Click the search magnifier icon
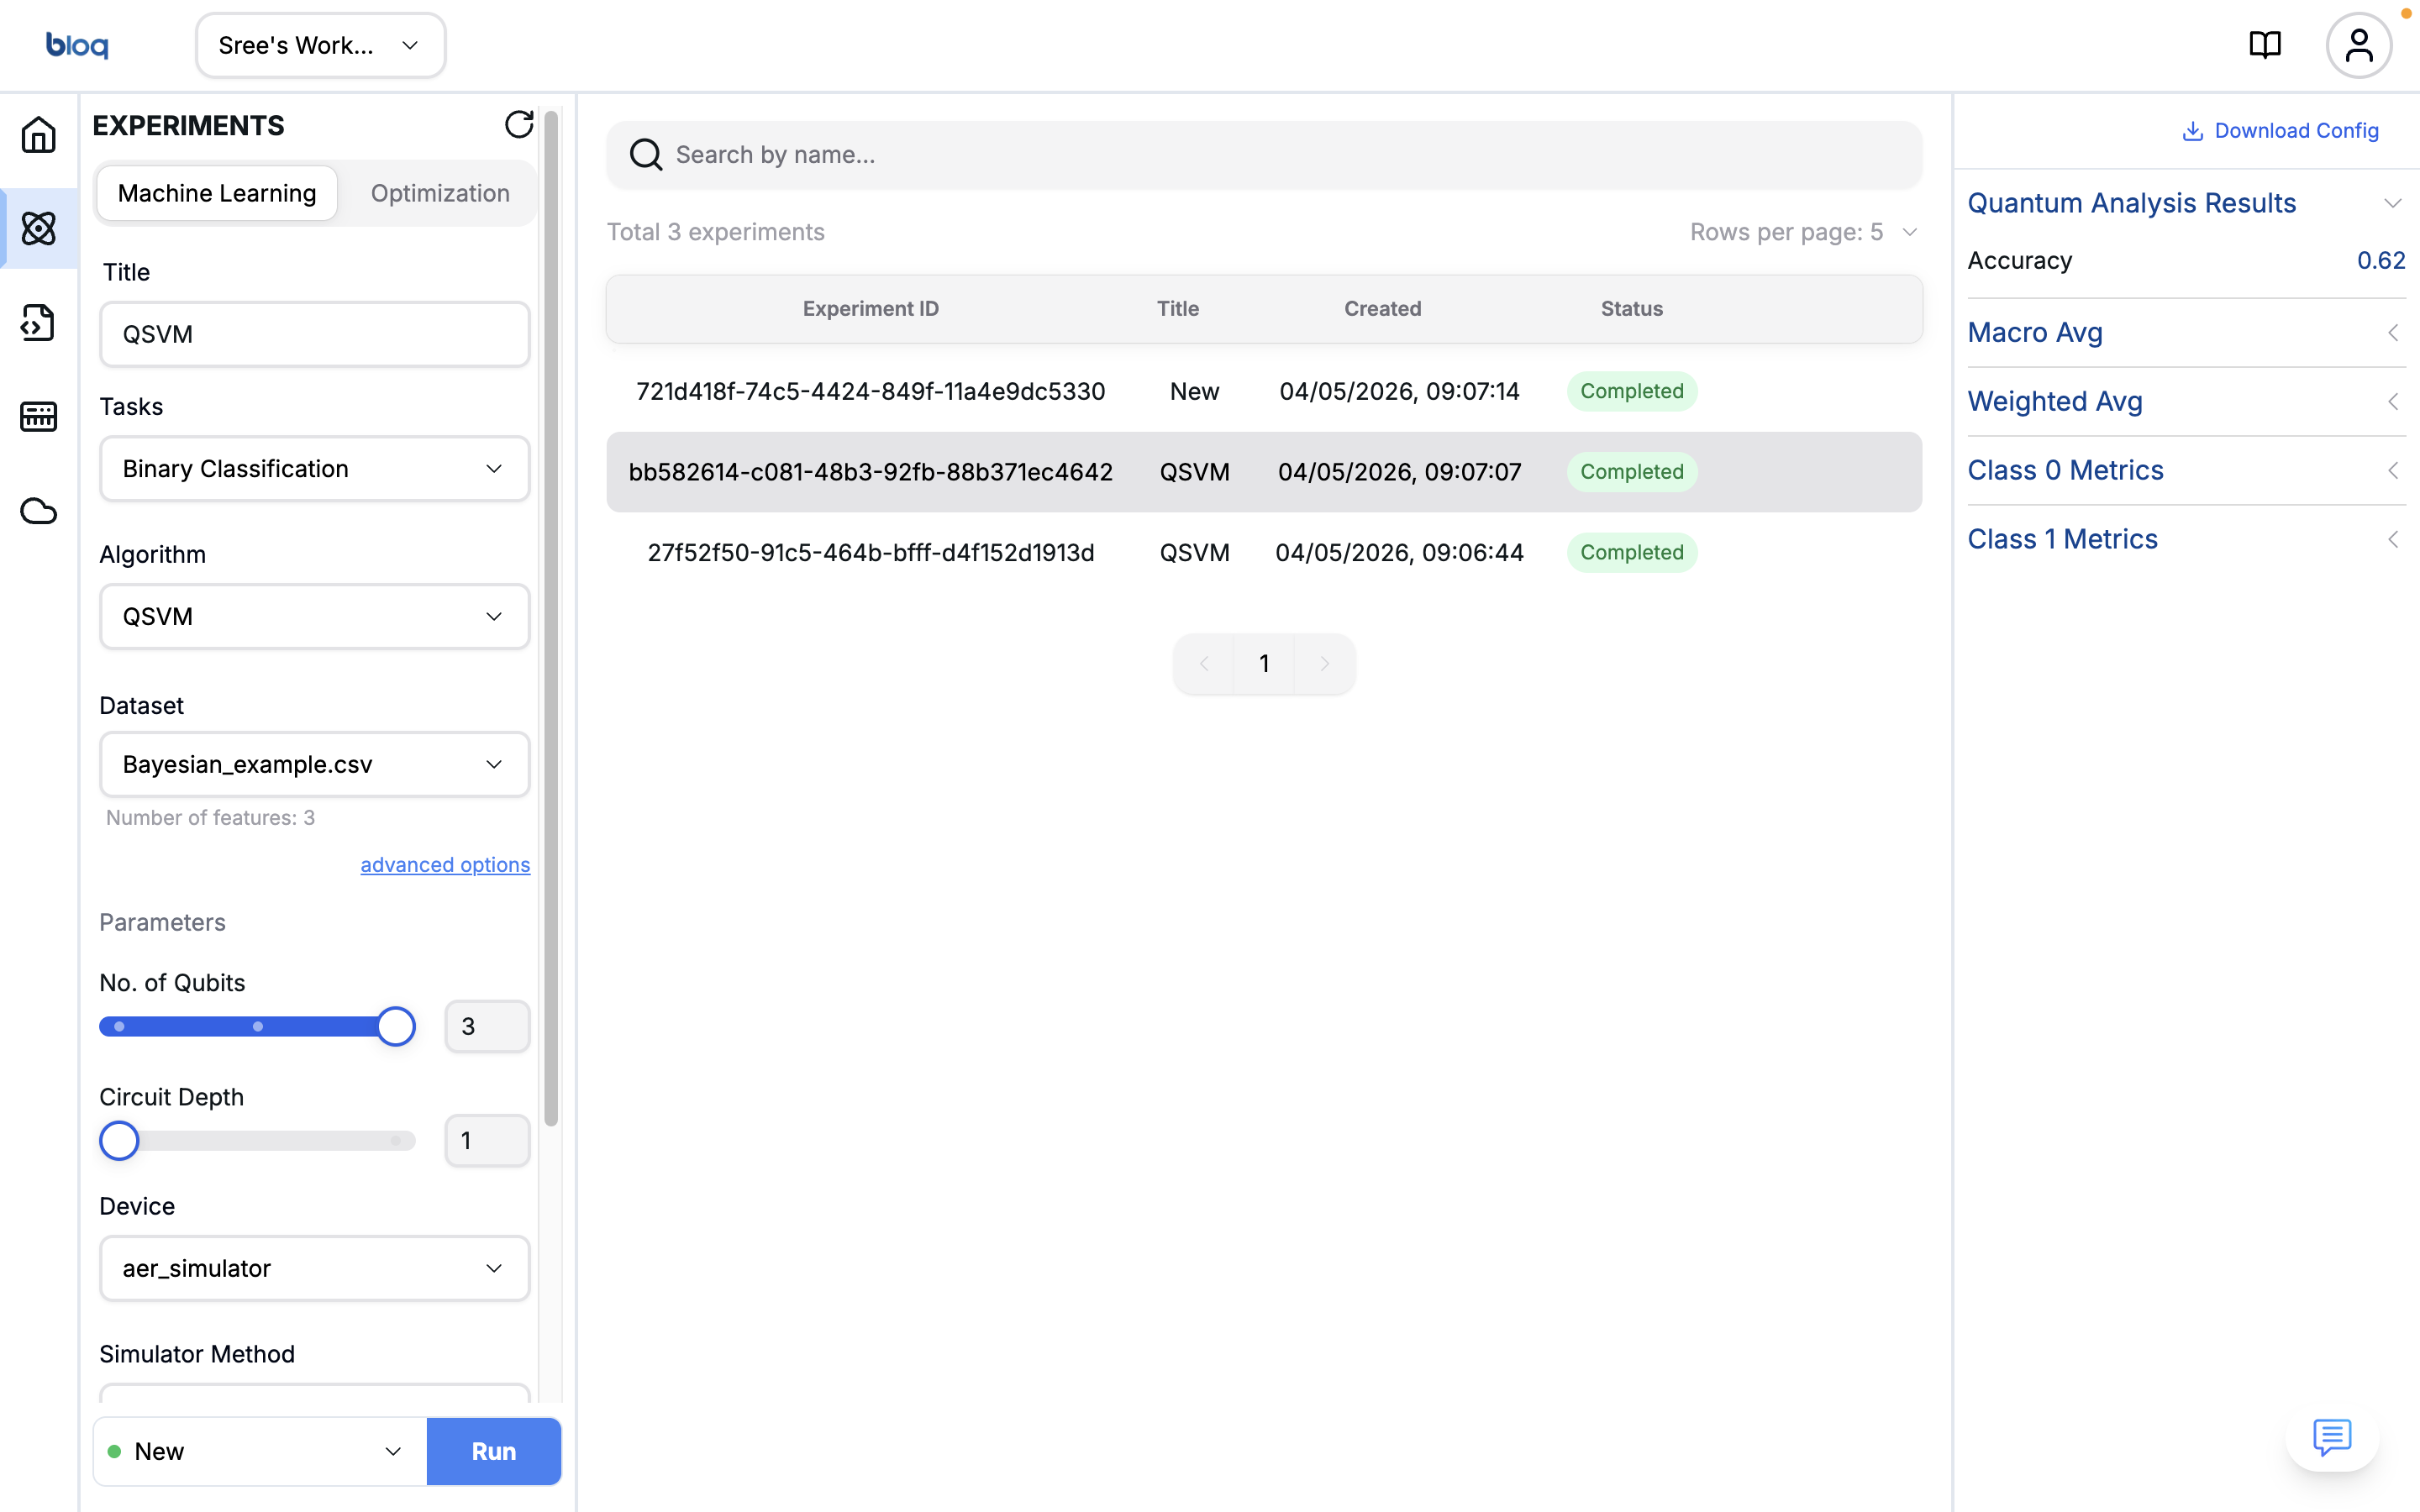Viewport: 2420px width, 1512px height. 645,155
